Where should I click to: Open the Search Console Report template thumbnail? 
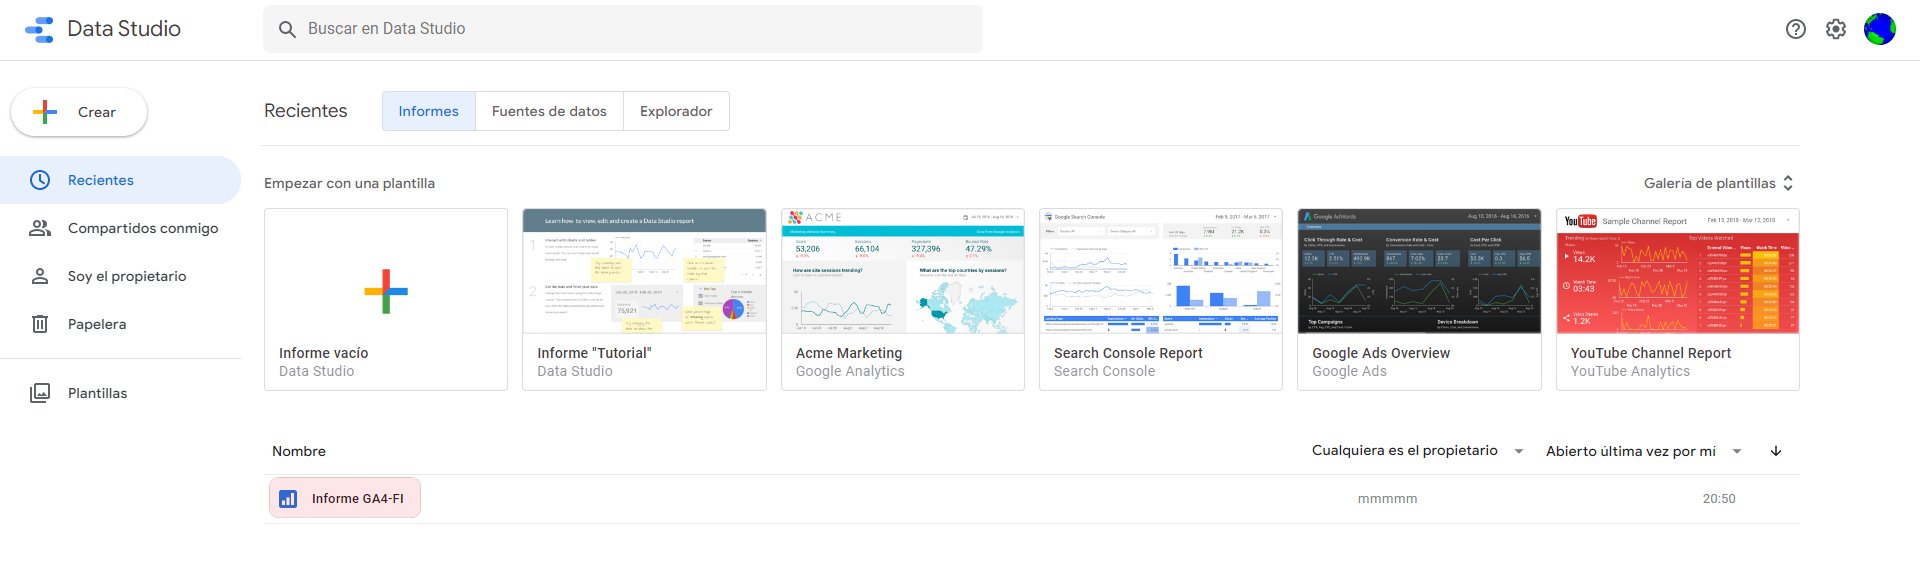[x=1161, y=271]
